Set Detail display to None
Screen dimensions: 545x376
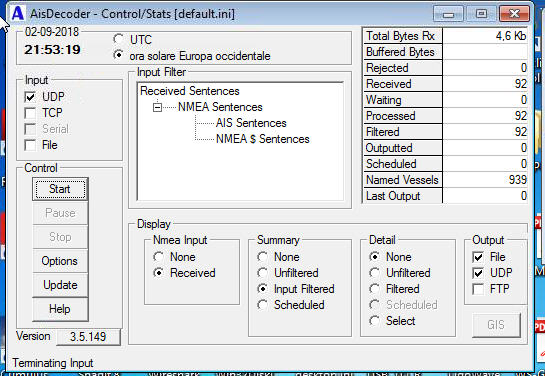point(374,257)
